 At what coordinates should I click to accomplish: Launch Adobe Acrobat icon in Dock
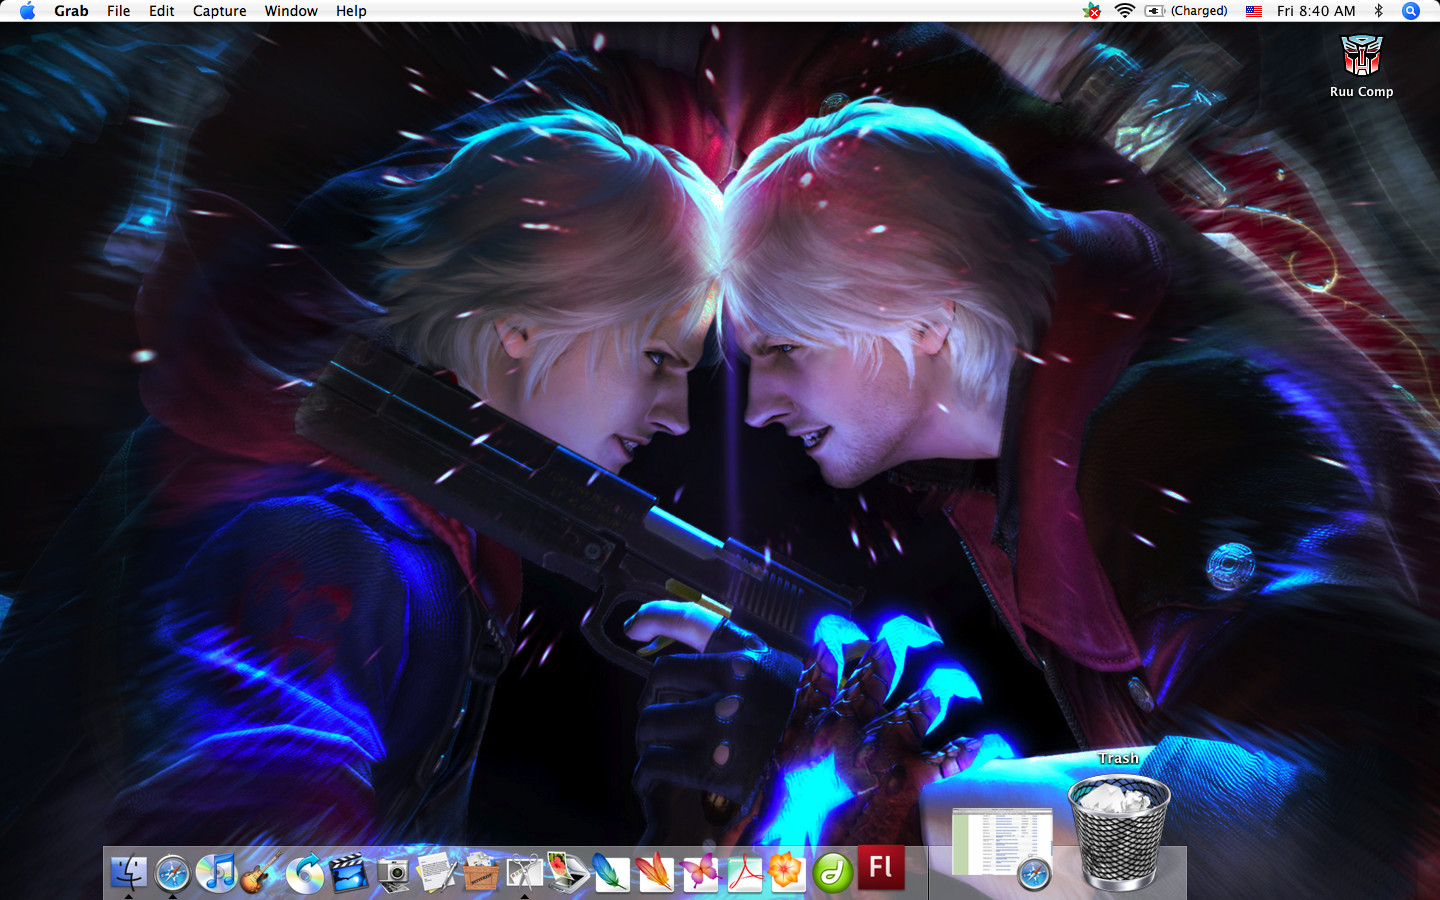(744, 873)
